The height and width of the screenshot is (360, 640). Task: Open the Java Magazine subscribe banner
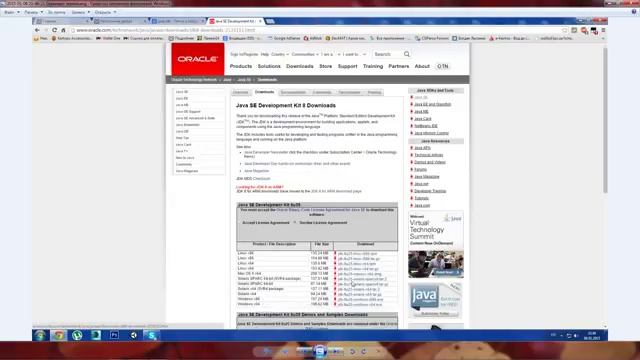436,300
